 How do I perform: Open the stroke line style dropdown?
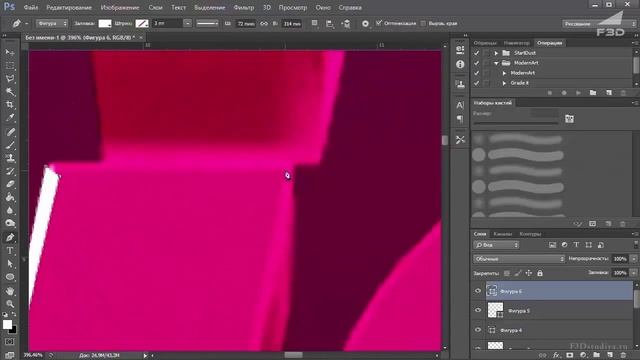coord(207,24)
